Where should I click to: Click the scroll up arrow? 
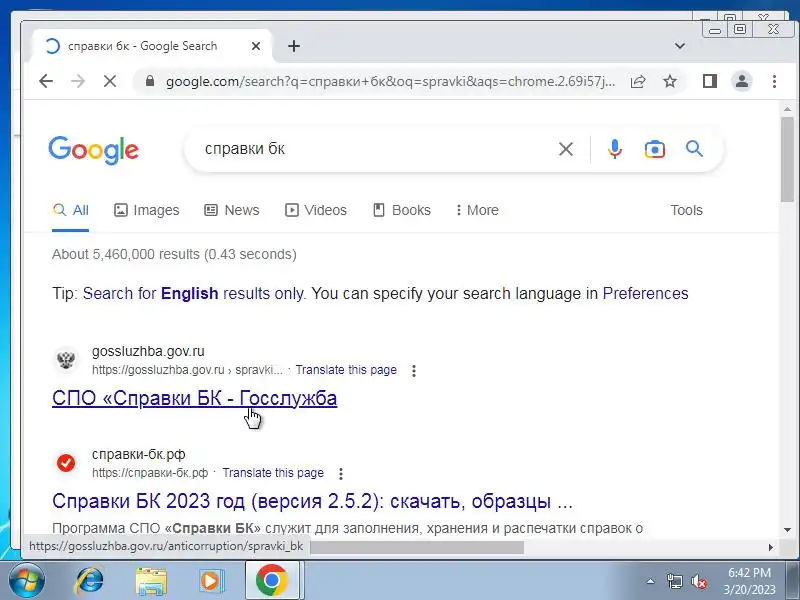click(x=787, y=109)
